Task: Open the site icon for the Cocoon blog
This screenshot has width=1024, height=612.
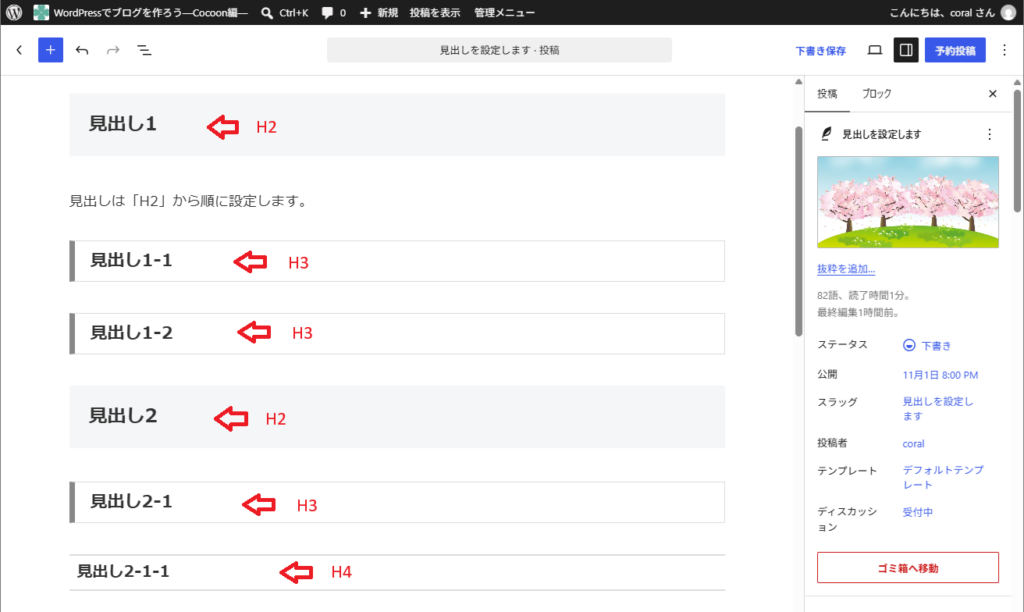Action: point(41,12)
